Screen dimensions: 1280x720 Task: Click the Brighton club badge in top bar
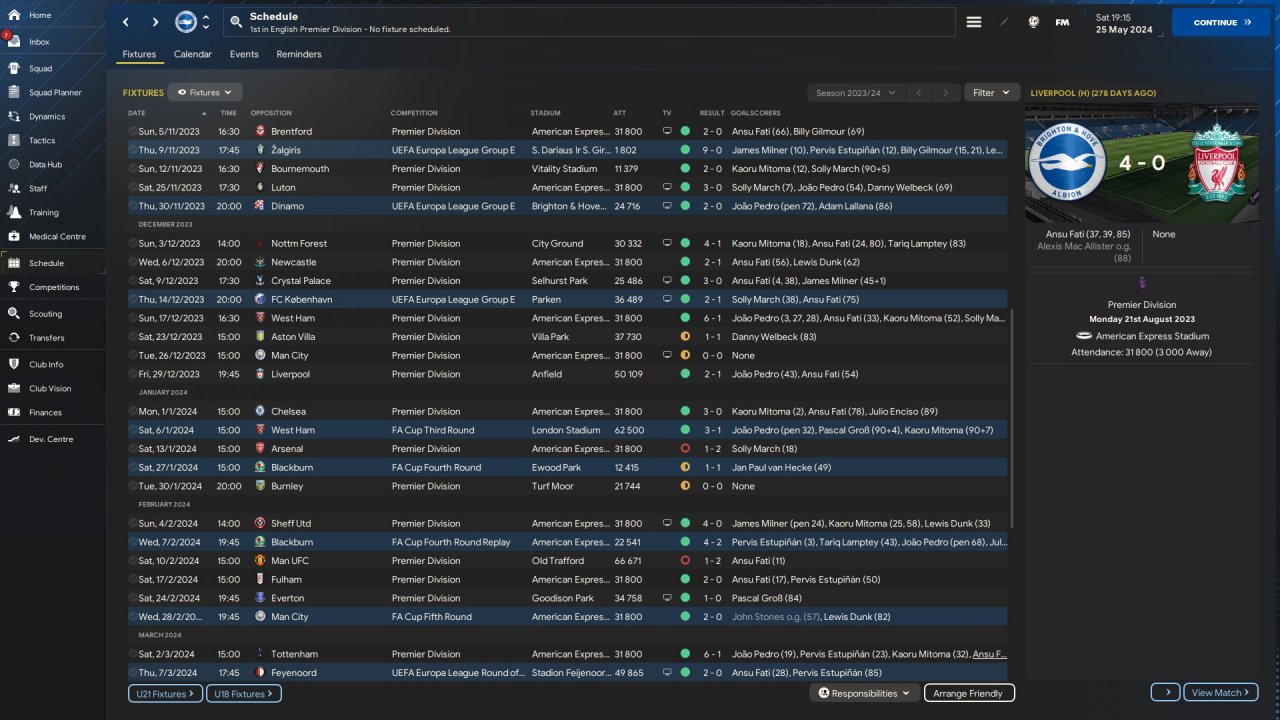[x=186, y=22]
